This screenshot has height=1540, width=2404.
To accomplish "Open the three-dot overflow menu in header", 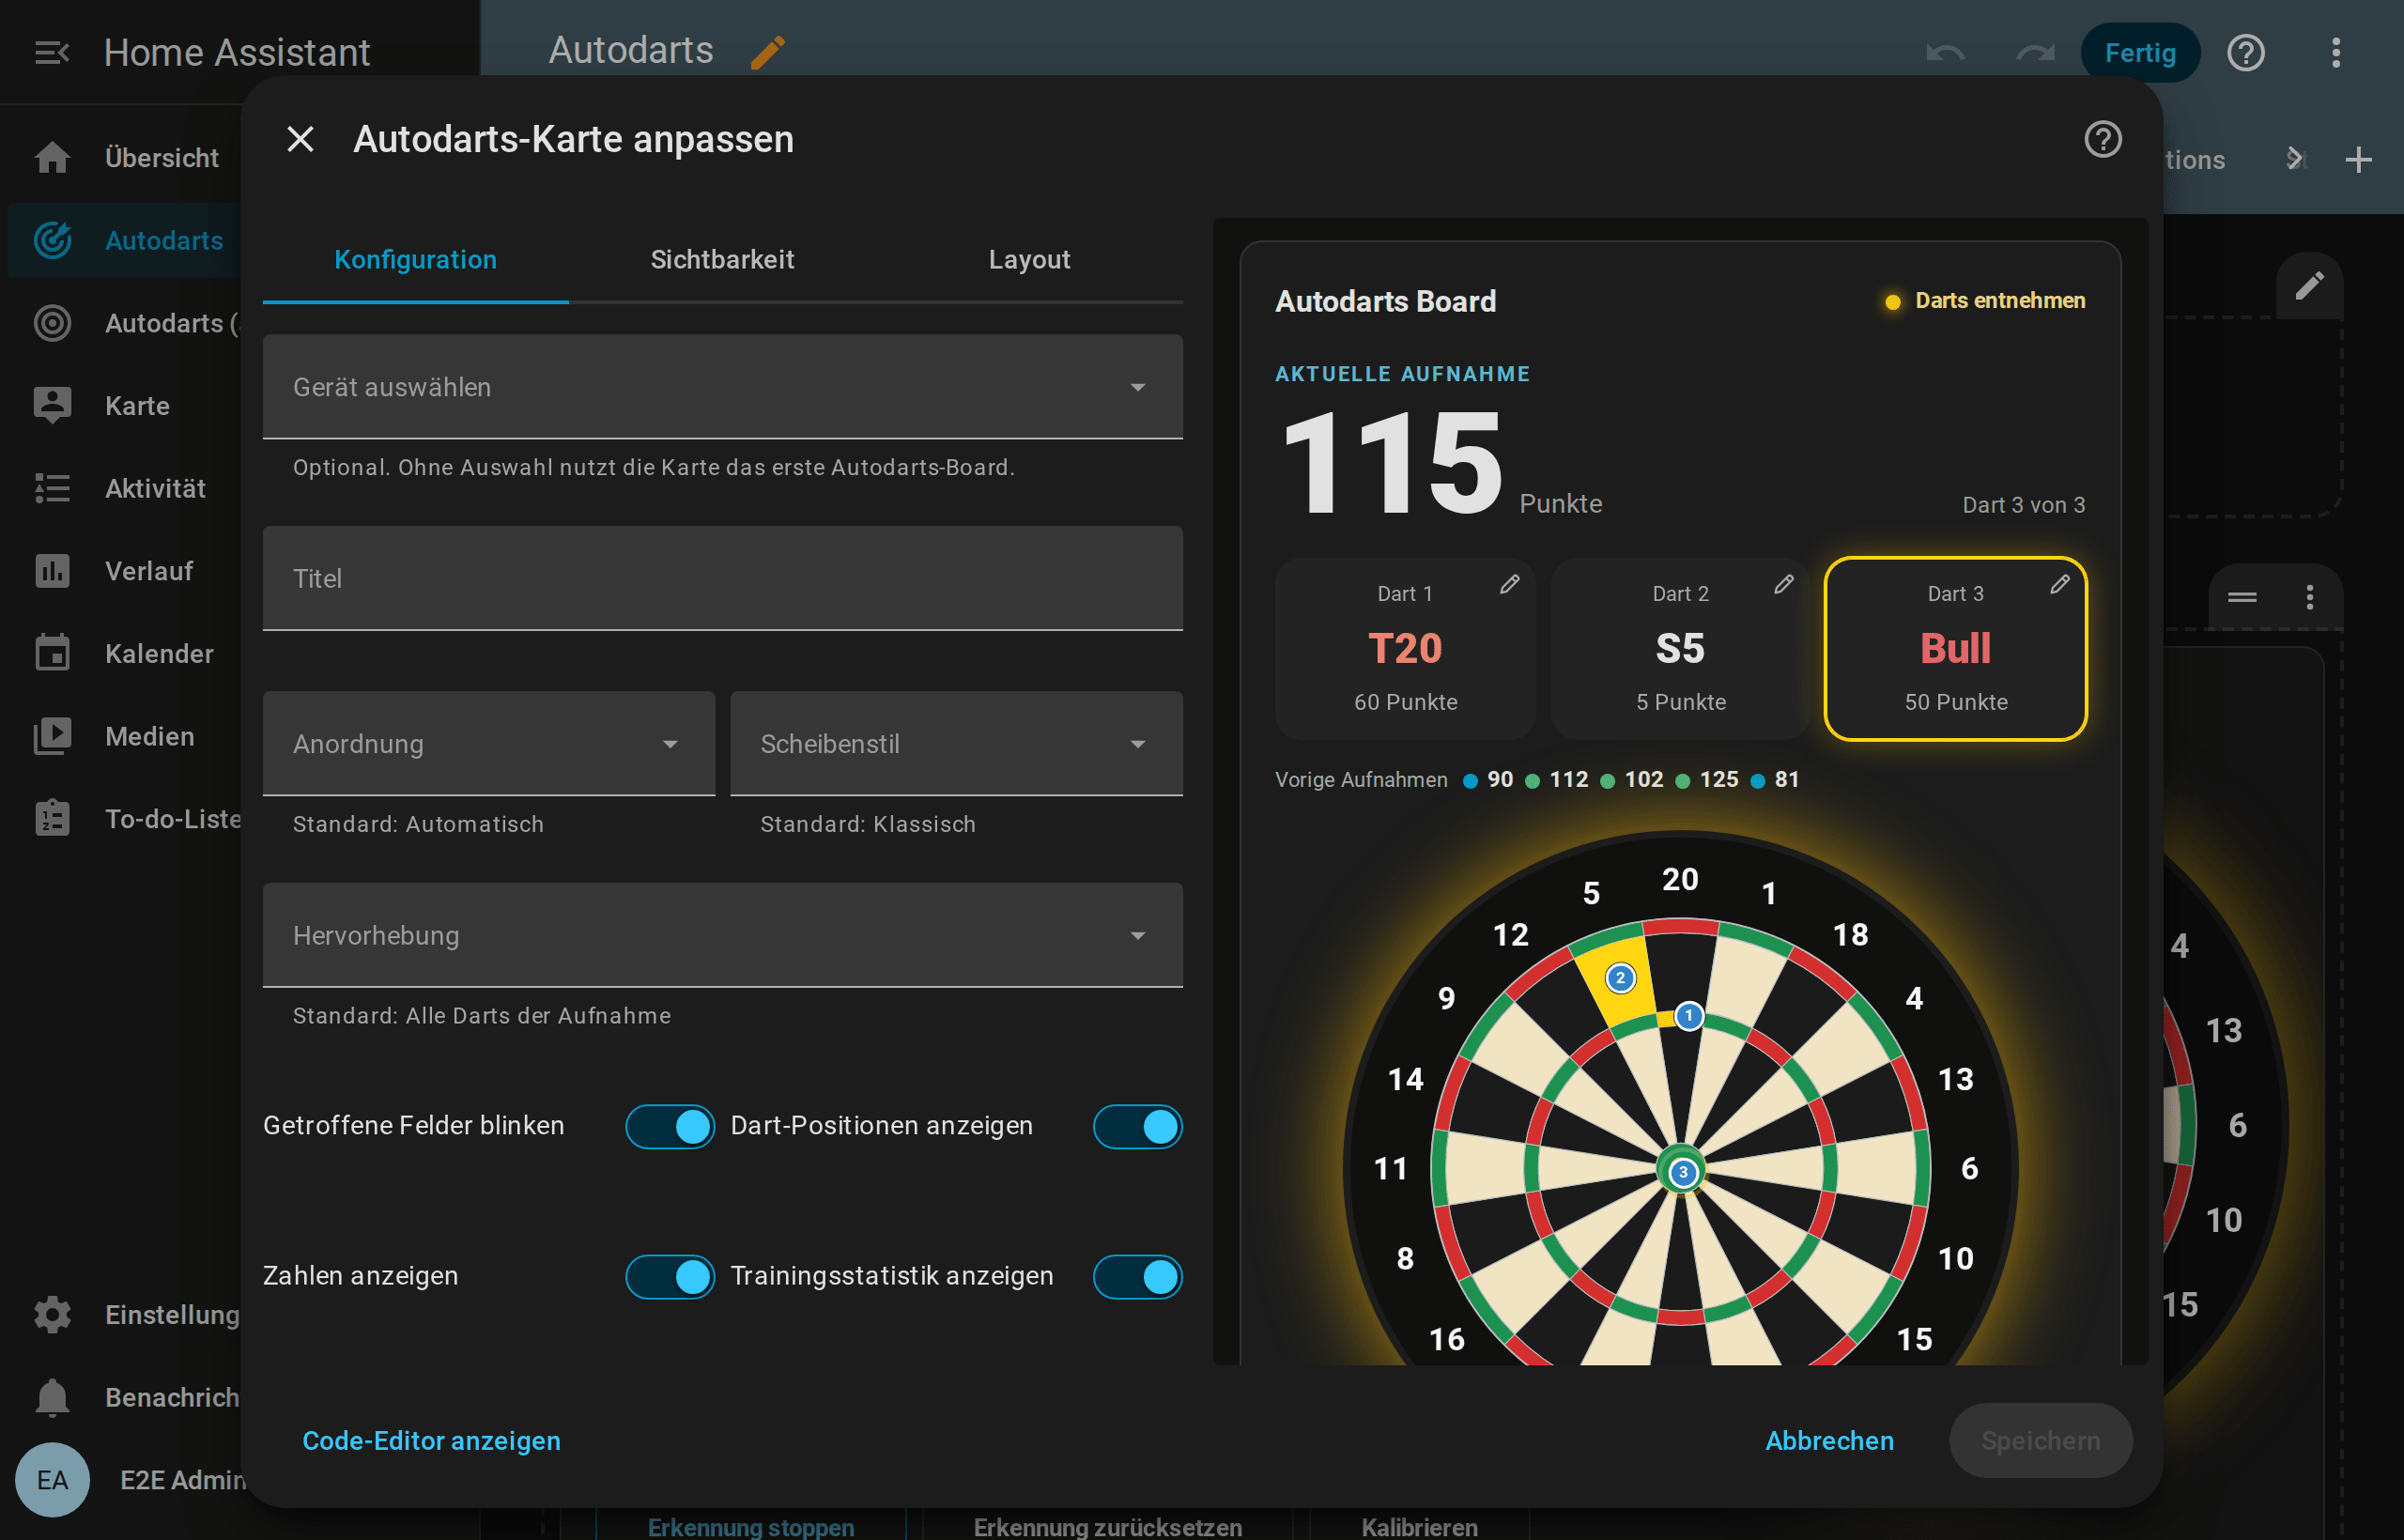I will pos(2335,52).
